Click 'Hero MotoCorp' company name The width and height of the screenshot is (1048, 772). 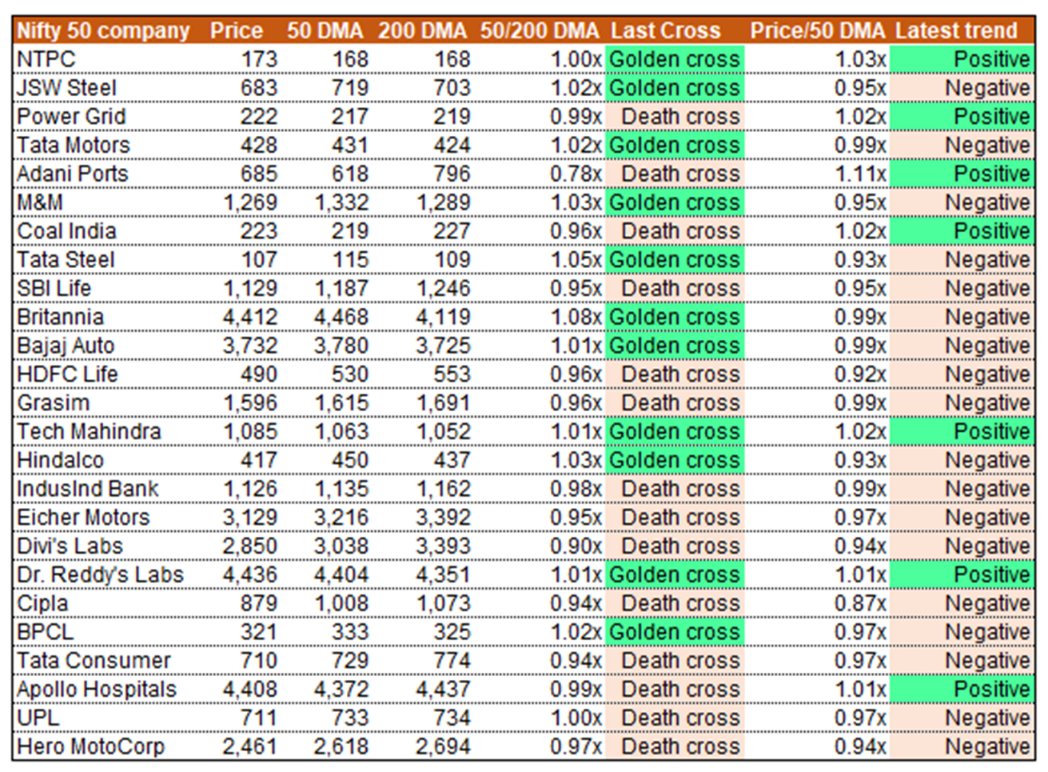(x=90, y=747)
